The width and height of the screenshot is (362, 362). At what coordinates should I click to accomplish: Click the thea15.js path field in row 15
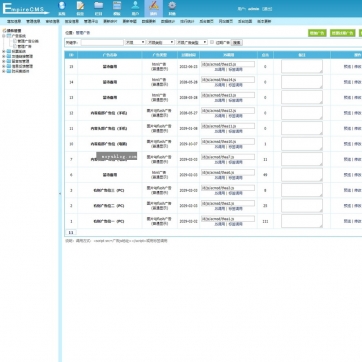(x=228, y=64)
